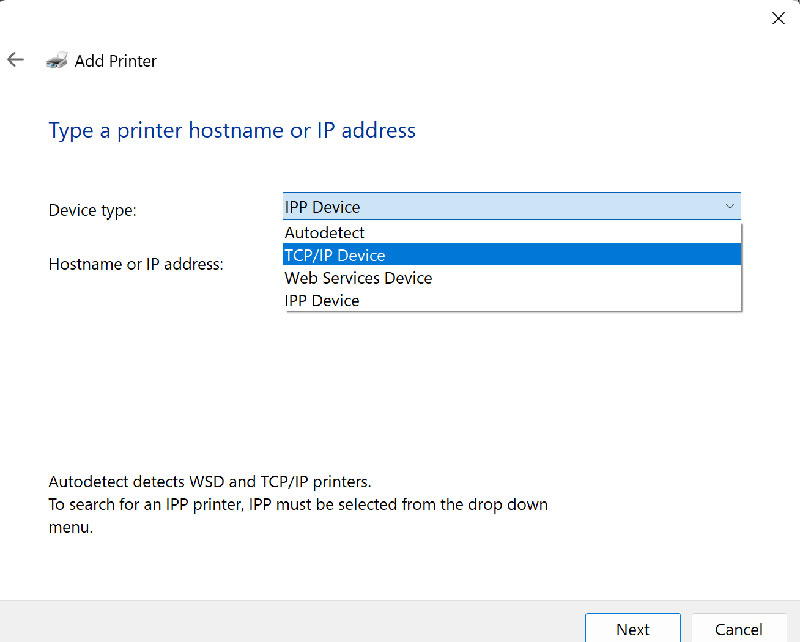Screen dimensions: 800x642
Task: Click the Add Printer title text
Action: point(115,61)
